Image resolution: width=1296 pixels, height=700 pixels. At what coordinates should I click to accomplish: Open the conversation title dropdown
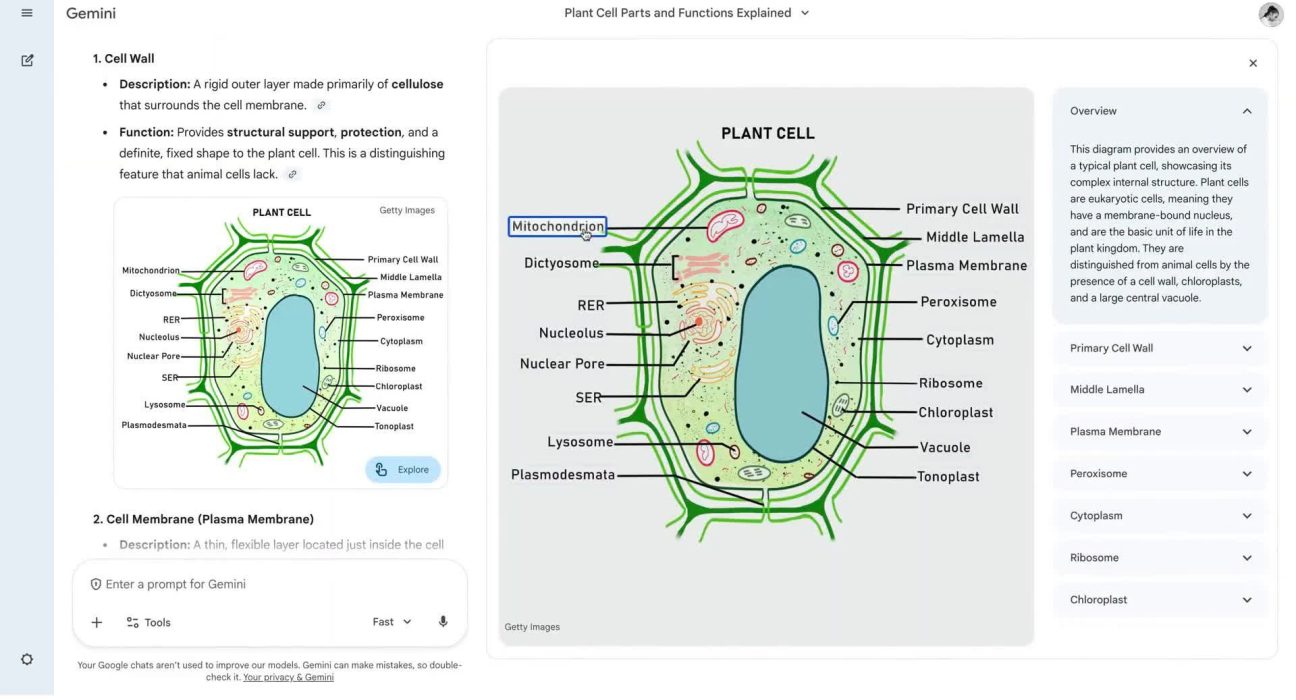click(x=687, y=13)
